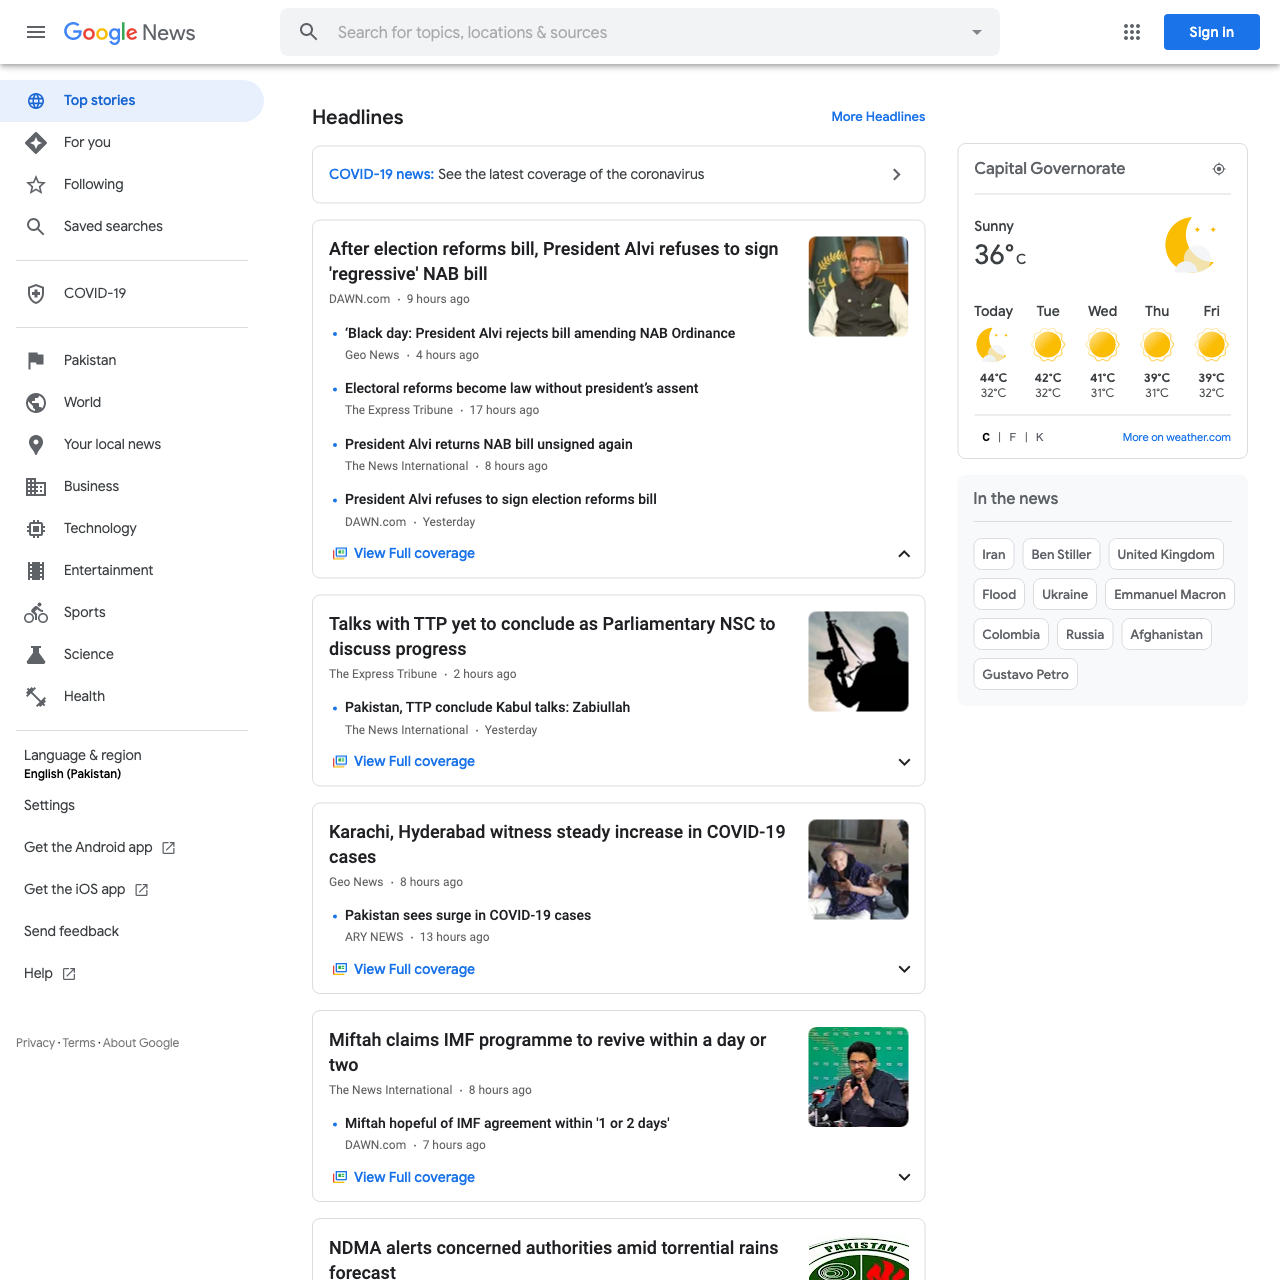Open the About Google footer link
Screen dimensions: 1280x1280
[141, 1043]
